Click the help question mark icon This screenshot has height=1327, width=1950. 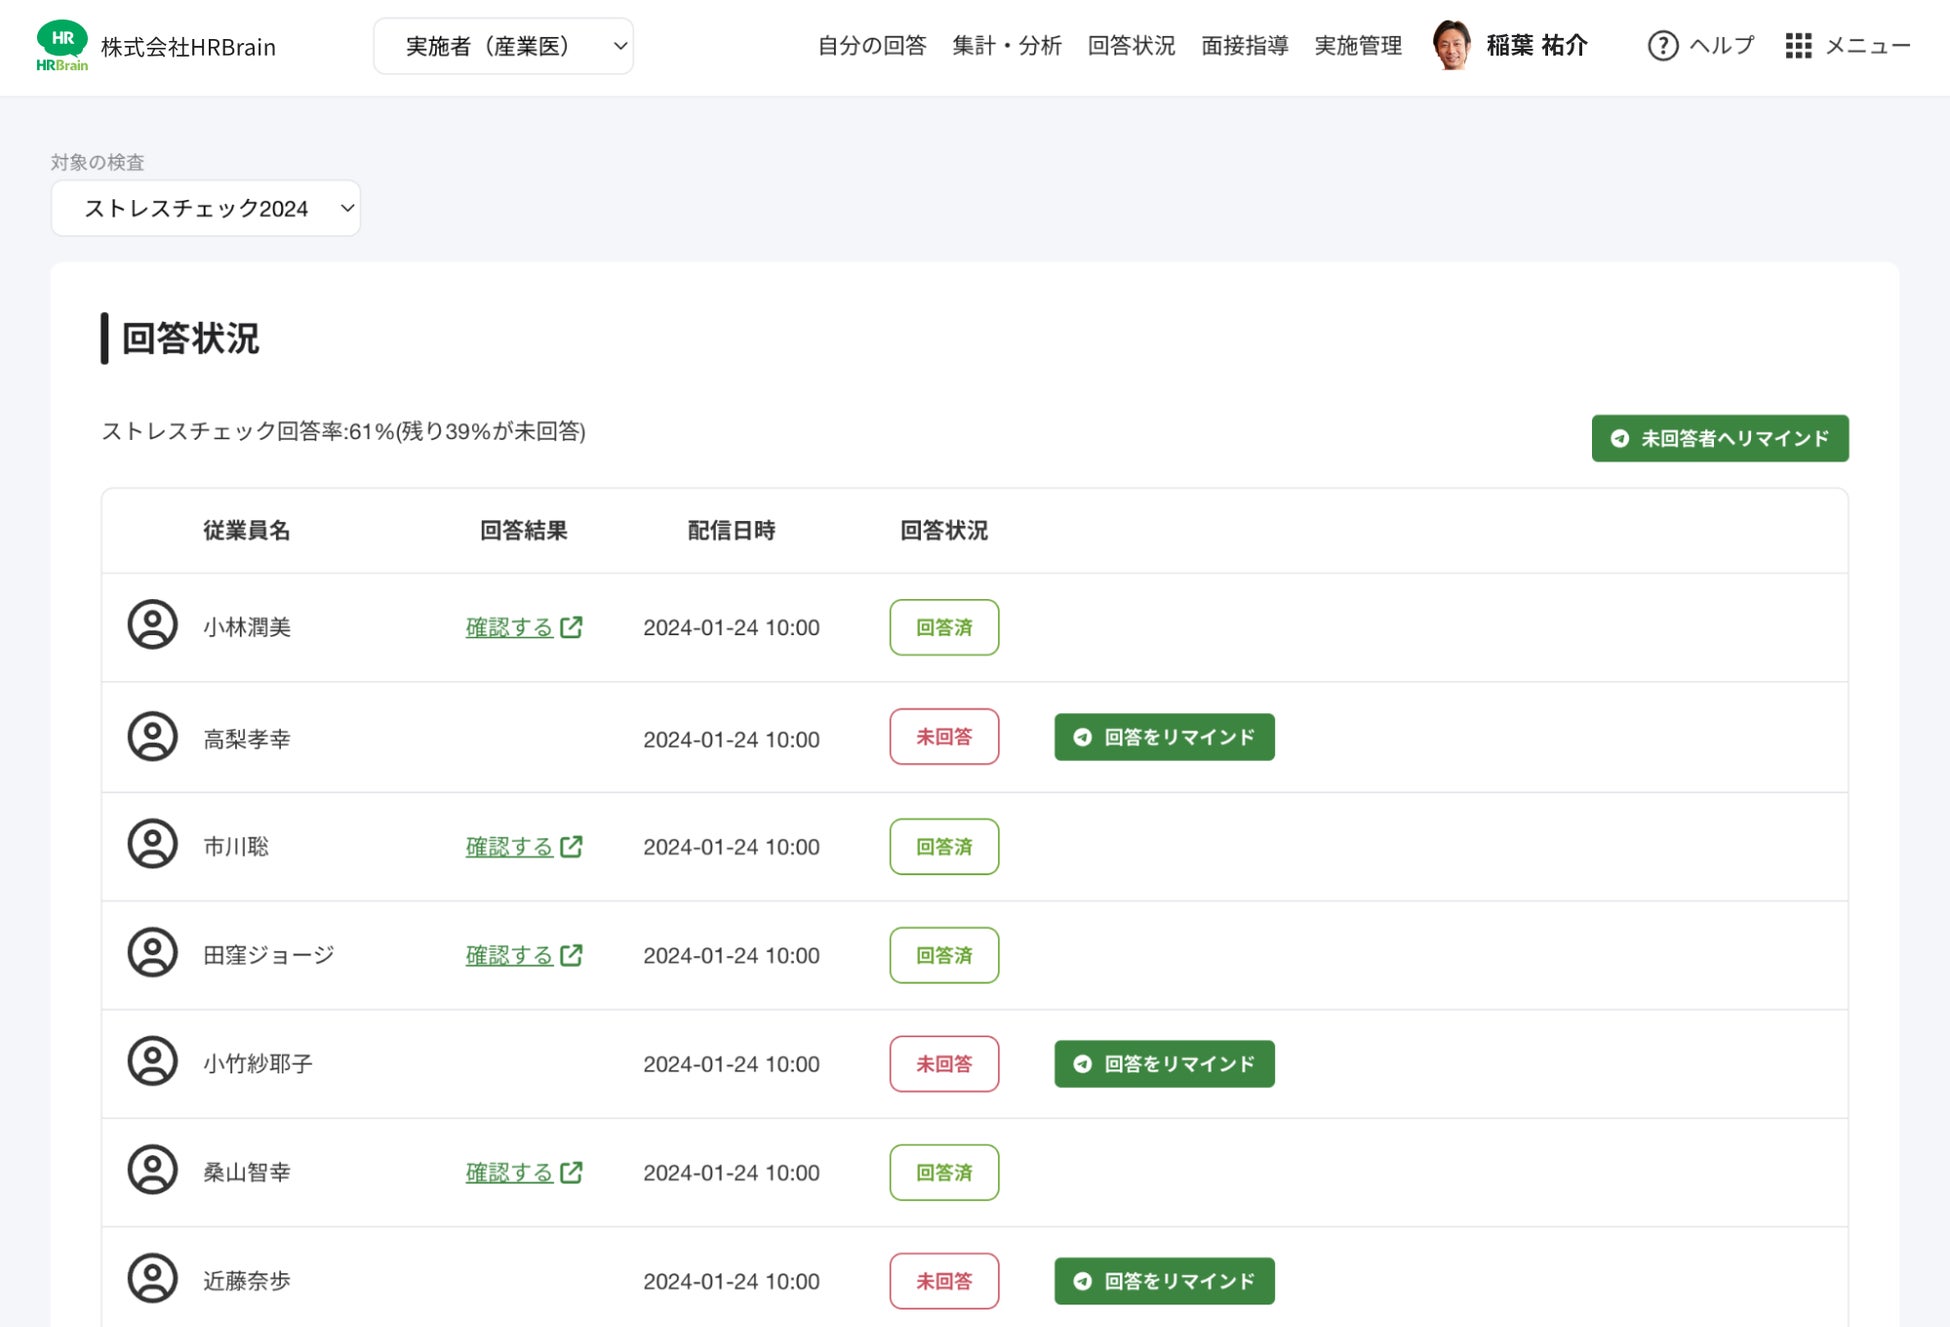1662,46
